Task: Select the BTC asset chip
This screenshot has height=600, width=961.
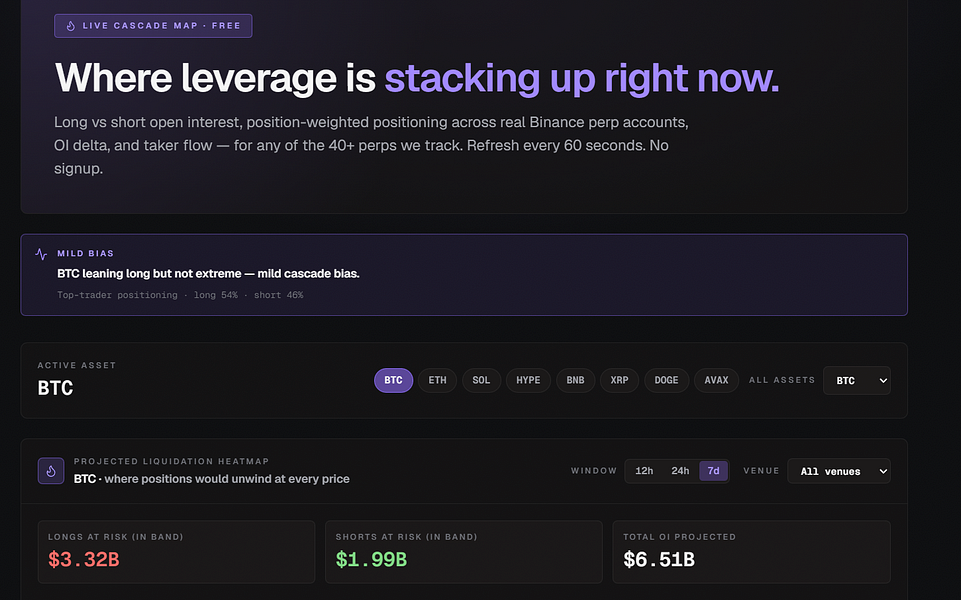Action: (x=393, y=380)
